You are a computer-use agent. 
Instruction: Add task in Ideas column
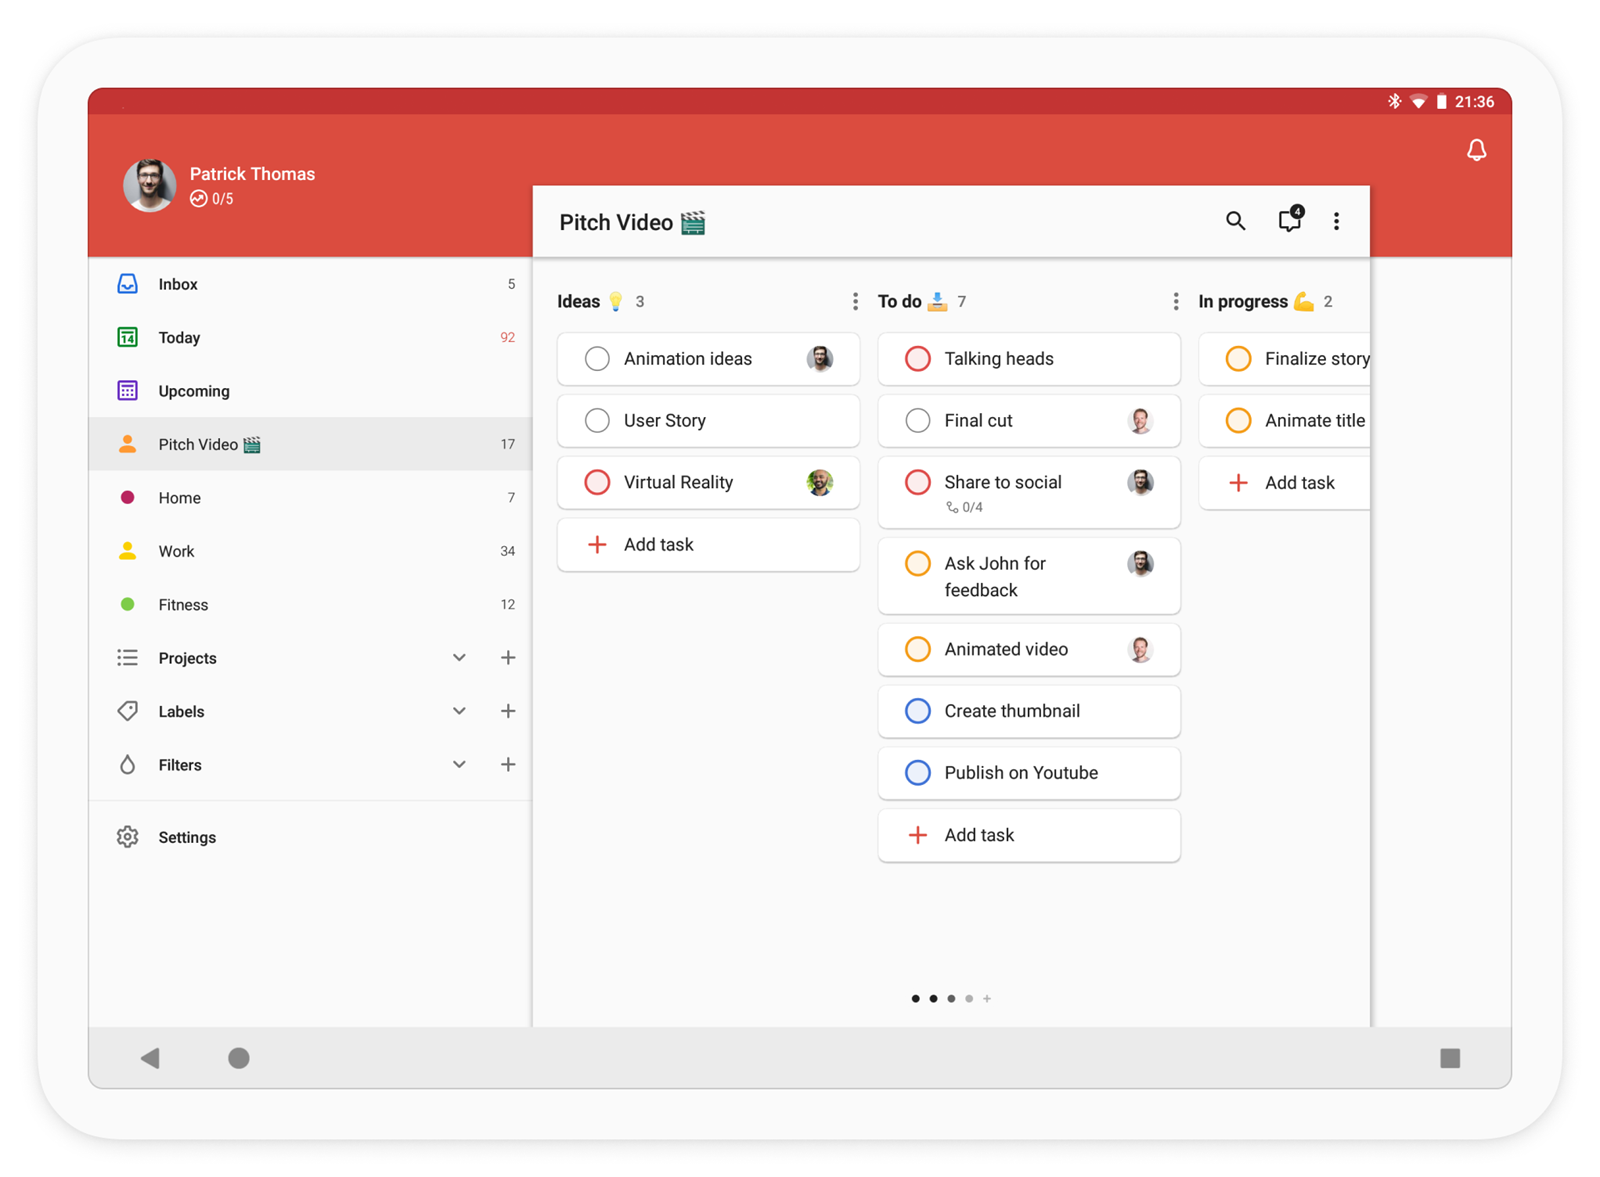[x=708, y=544]
